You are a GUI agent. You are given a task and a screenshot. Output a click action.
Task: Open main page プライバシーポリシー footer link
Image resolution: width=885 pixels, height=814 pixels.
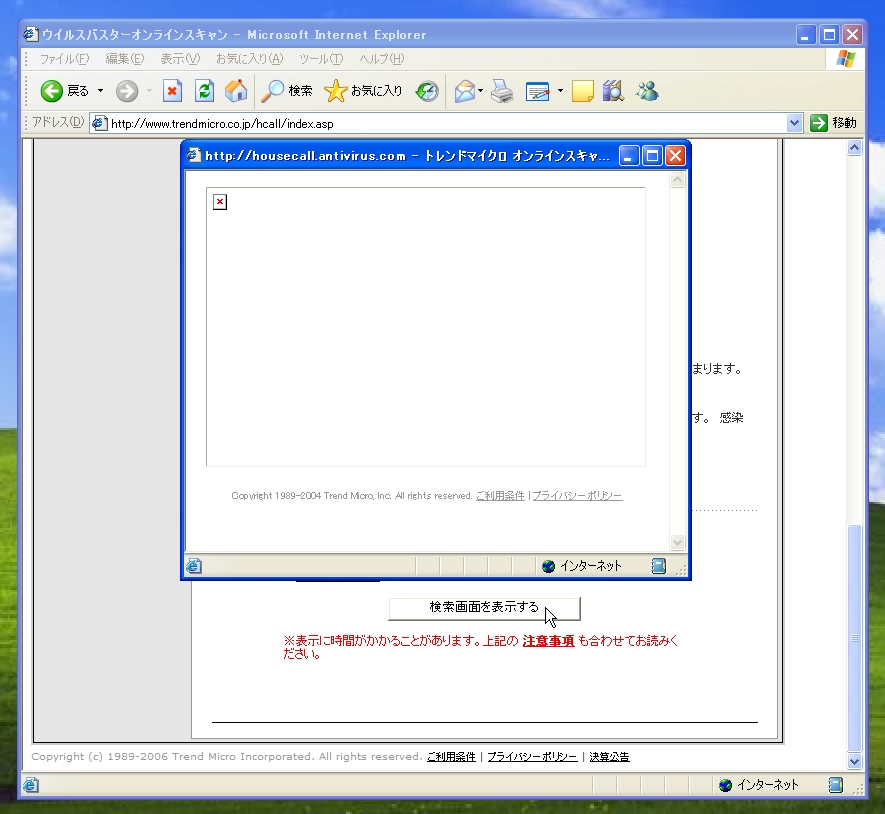point(532,756)
